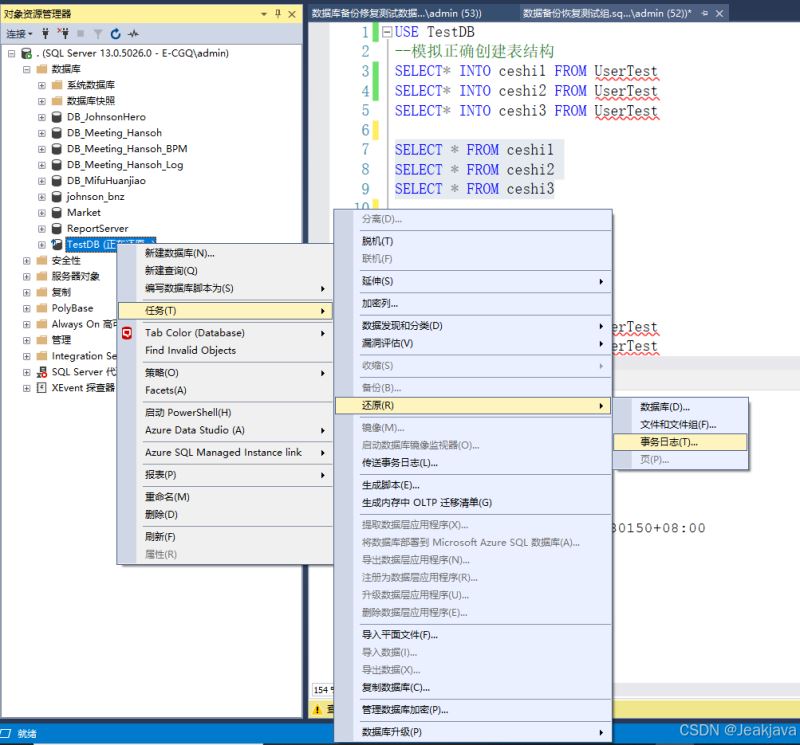Expand the DB_MifuHuanjiao database node
This screenshot has height=745, width=800.
[42, 181]
